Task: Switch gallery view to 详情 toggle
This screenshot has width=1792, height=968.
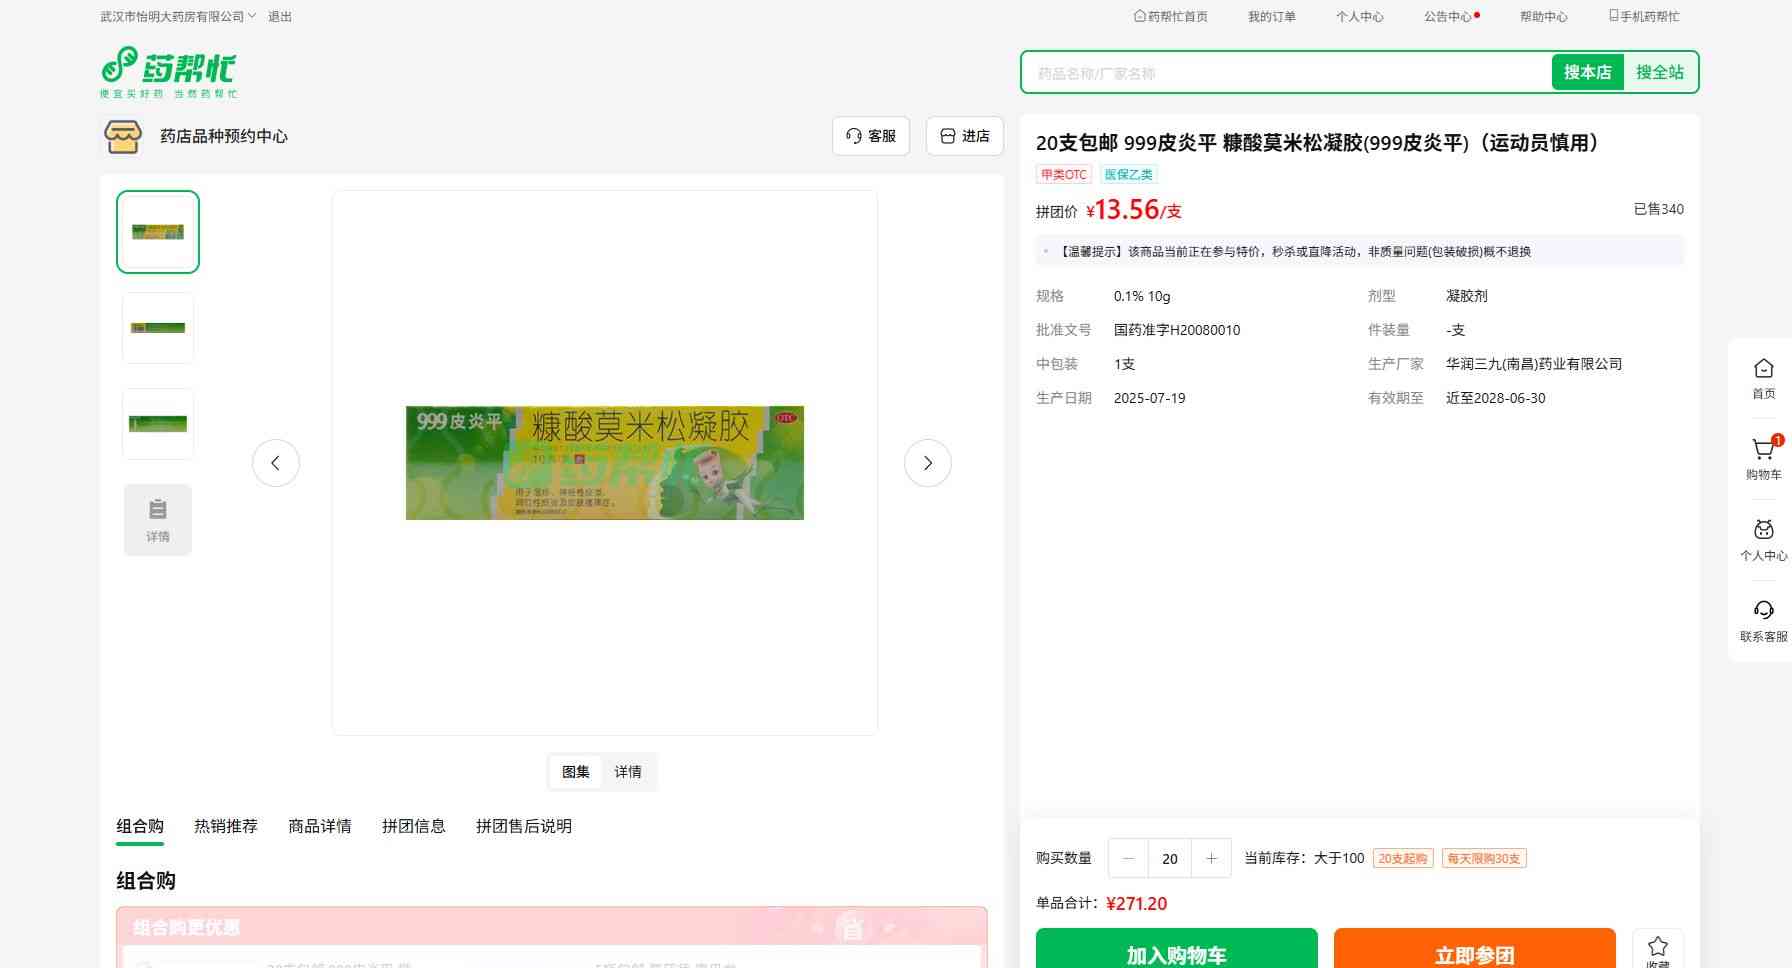Action: [628, 772]
